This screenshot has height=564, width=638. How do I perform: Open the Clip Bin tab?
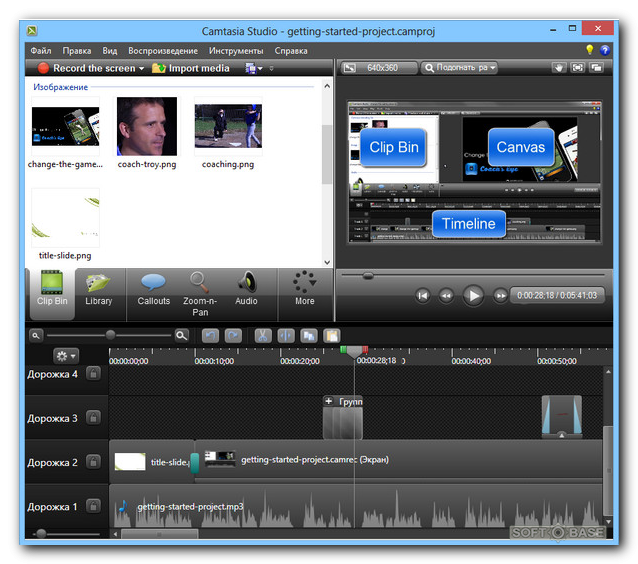pyautogui.click(x=52, y=293)
